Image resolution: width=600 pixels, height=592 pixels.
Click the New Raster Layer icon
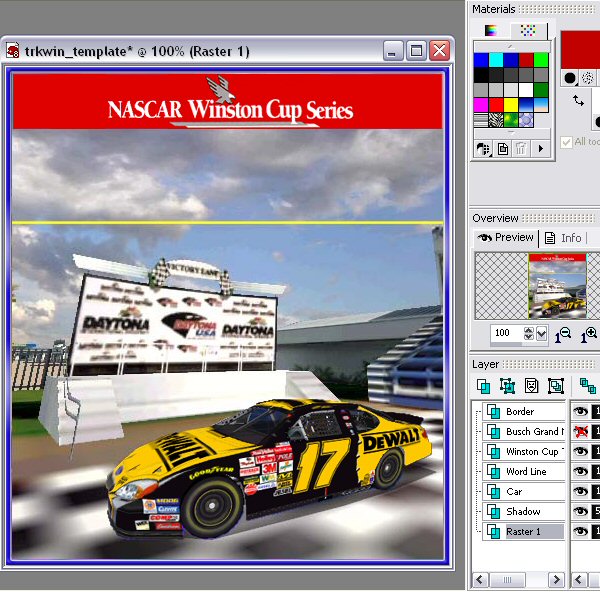pos(484,386)
